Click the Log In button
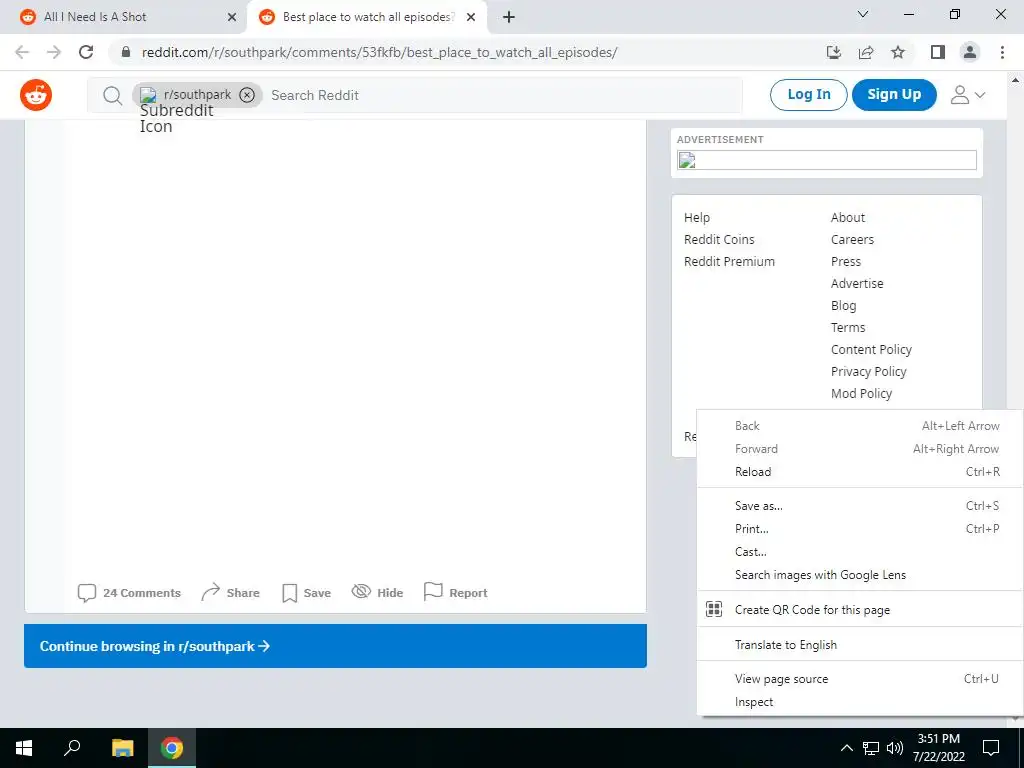1024x768 pixels. (x=808, y=95)
